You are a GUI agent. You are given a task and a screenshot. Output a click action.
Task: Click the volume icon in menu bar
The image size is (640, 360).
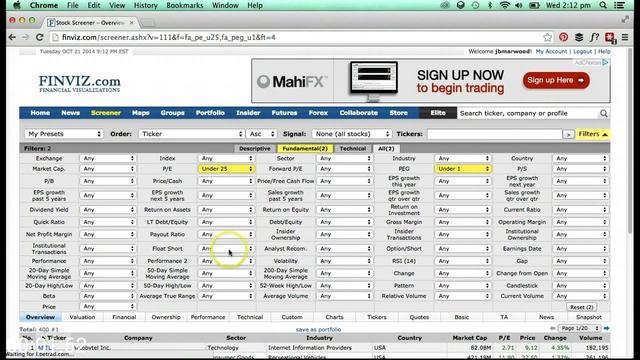click(x=519, y=5)
